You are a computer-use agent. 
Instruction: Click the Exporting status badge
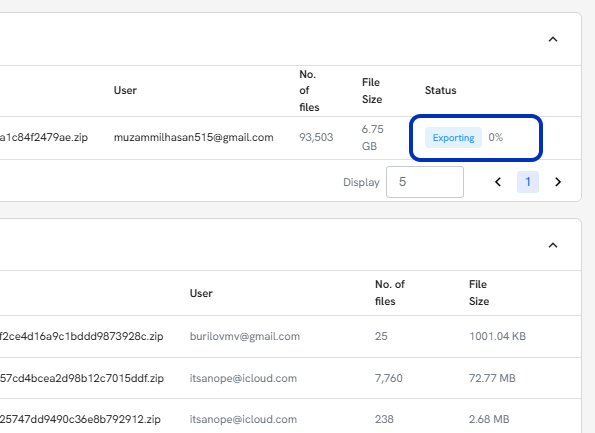pyautogui.click(x=453, y=137)
